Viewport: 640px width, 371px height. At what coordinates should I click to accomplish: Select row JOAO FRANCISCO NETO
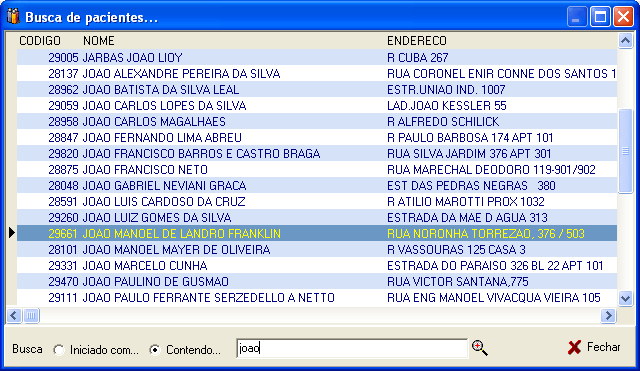(317, 169)
